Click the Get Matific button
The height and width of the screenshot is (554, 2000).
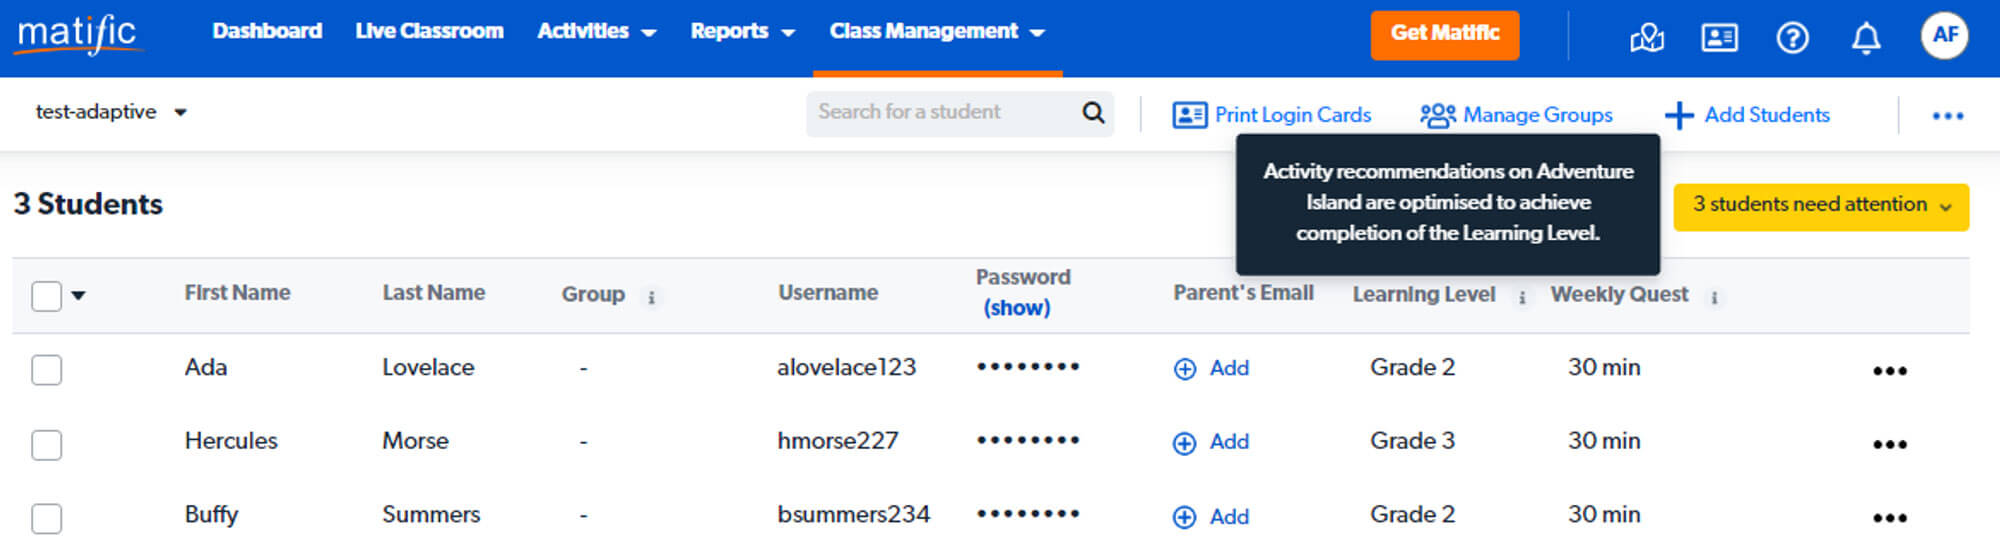(x=1444, y=34)
